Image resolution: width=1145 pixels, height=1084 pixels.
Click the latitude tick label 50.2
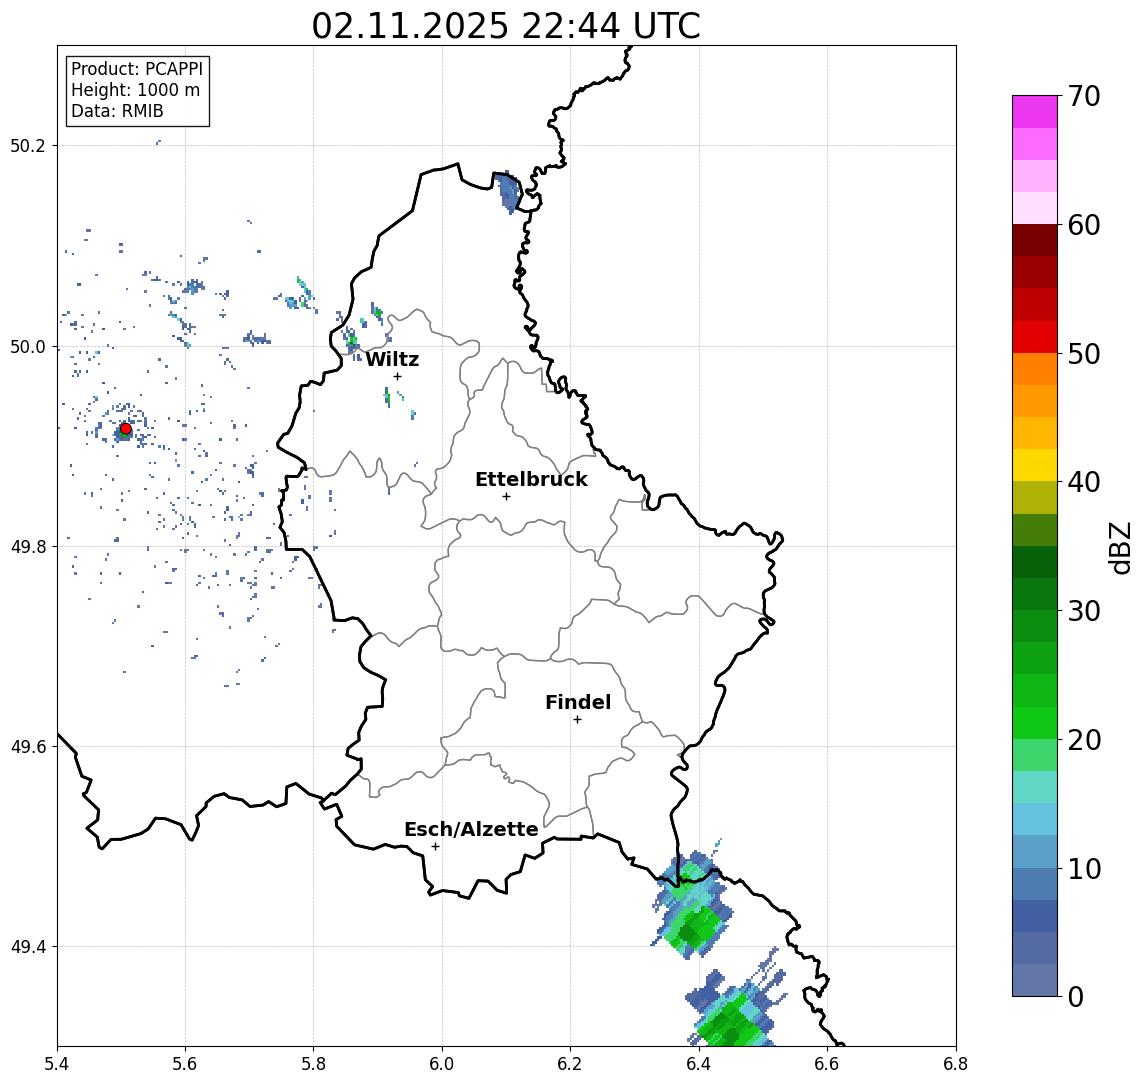point(28,145)
